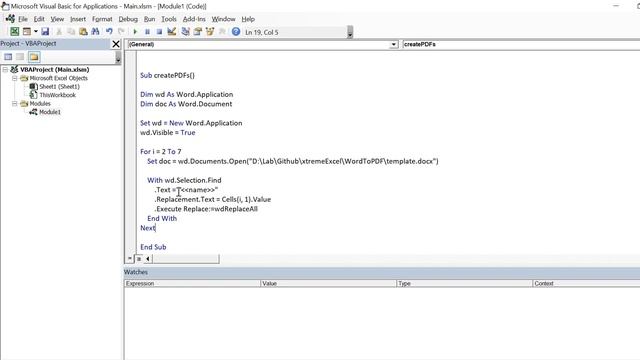
Task: Click the Procedure View button
Action: (129, 258)
